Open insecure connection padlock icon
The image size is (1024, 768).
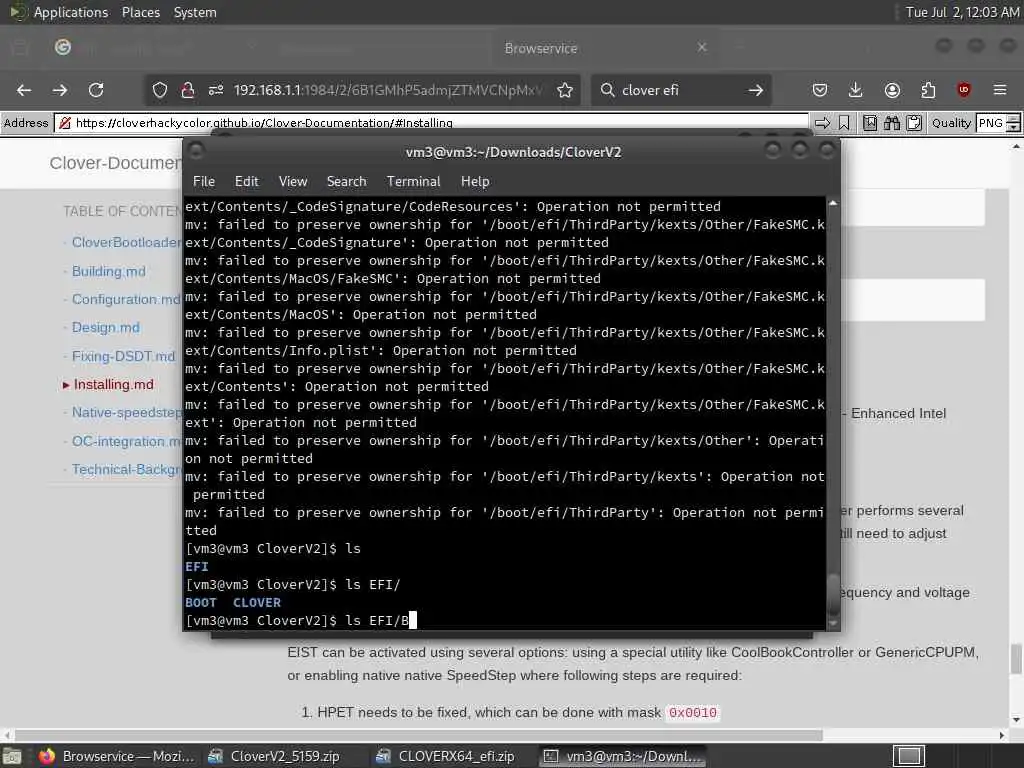point(187,90)
